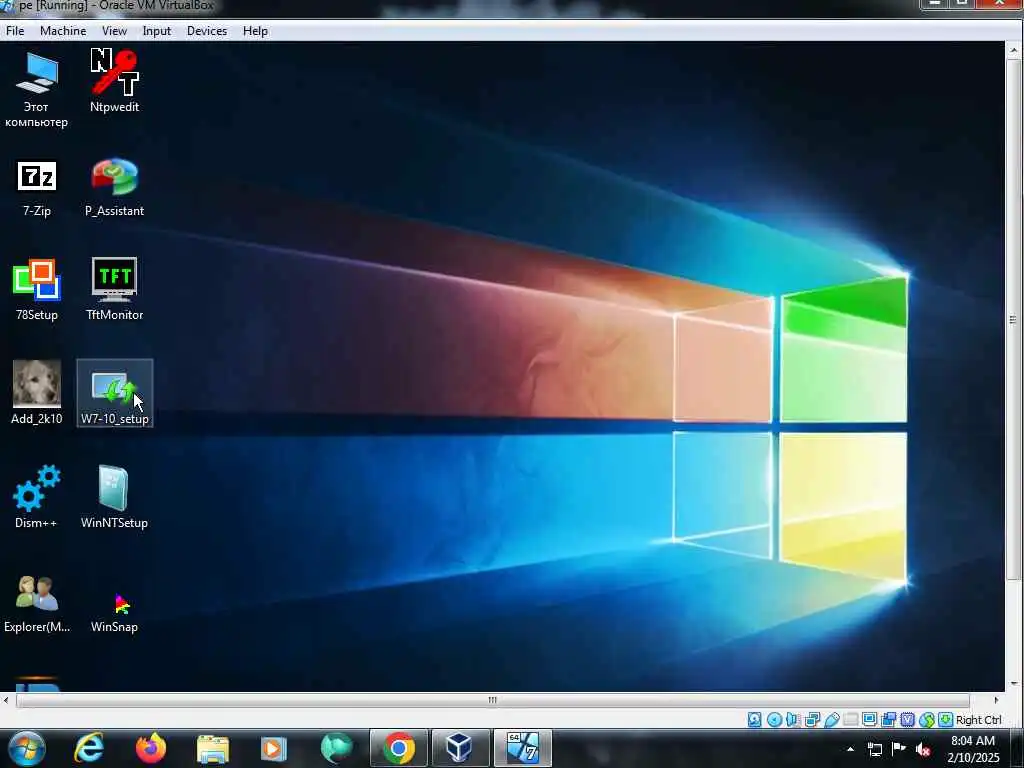The width and height of the screenshot is (1024, 768).
Task: Switch to VirtualBox Manager cube icon
Action: click(460, 748)
